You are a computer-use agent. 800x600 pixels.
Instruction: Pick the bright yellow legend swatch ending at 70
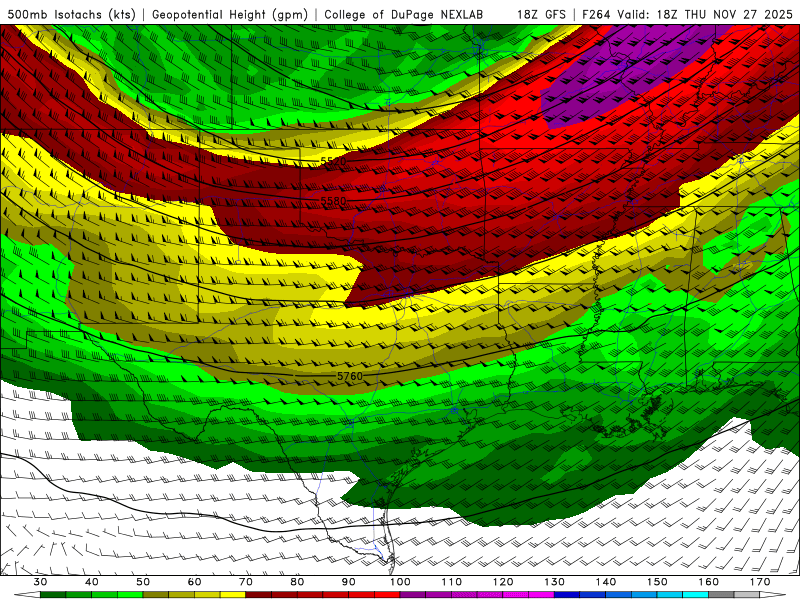[233, 595]
